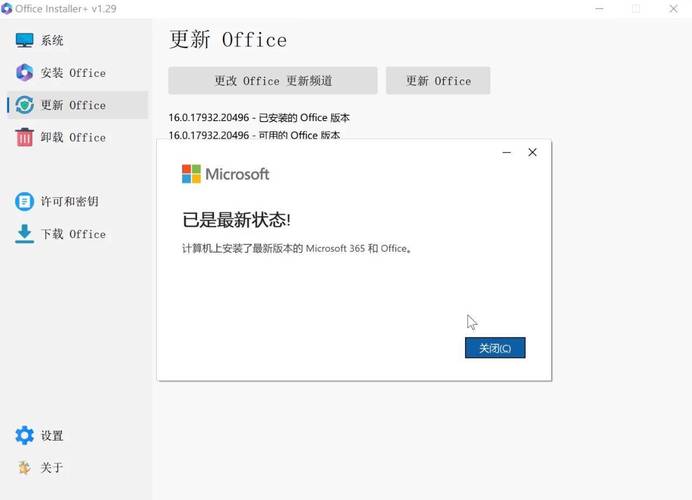
Task: Click the 关闭(C) button in dialog
Action: pos(495,348)
